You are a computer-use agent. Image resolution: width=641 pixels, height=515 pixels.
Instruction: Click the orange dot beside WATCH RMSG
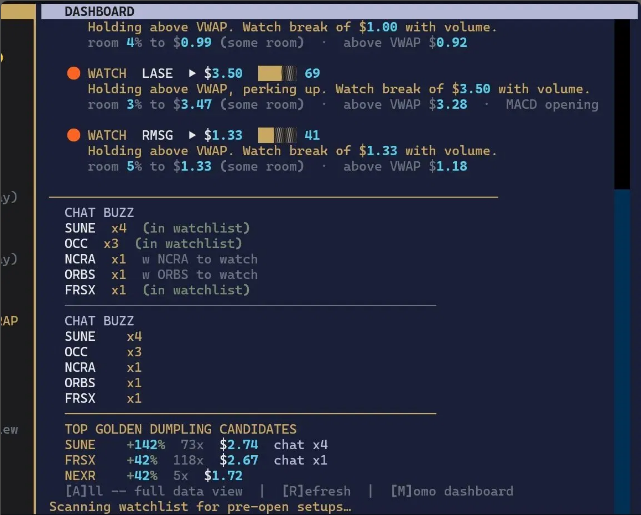click(74, 135)
